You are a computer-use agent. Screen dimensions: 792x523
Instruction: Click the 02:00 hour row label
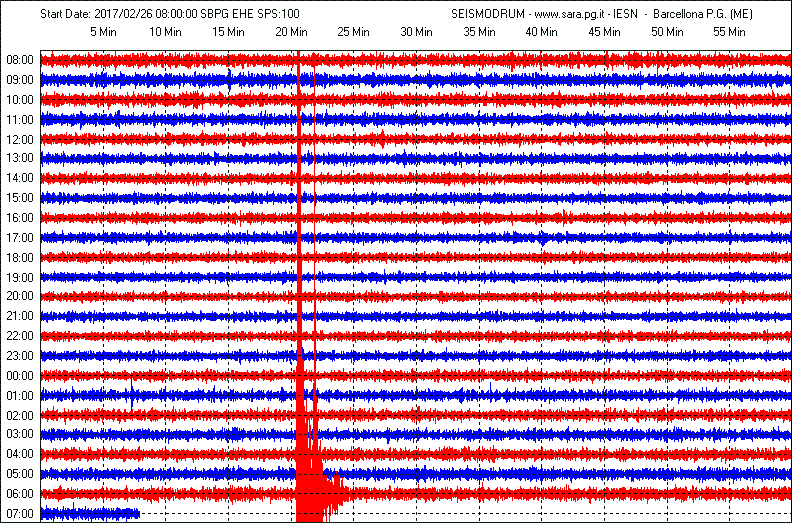pyautogui.click(x=20, y=416)
